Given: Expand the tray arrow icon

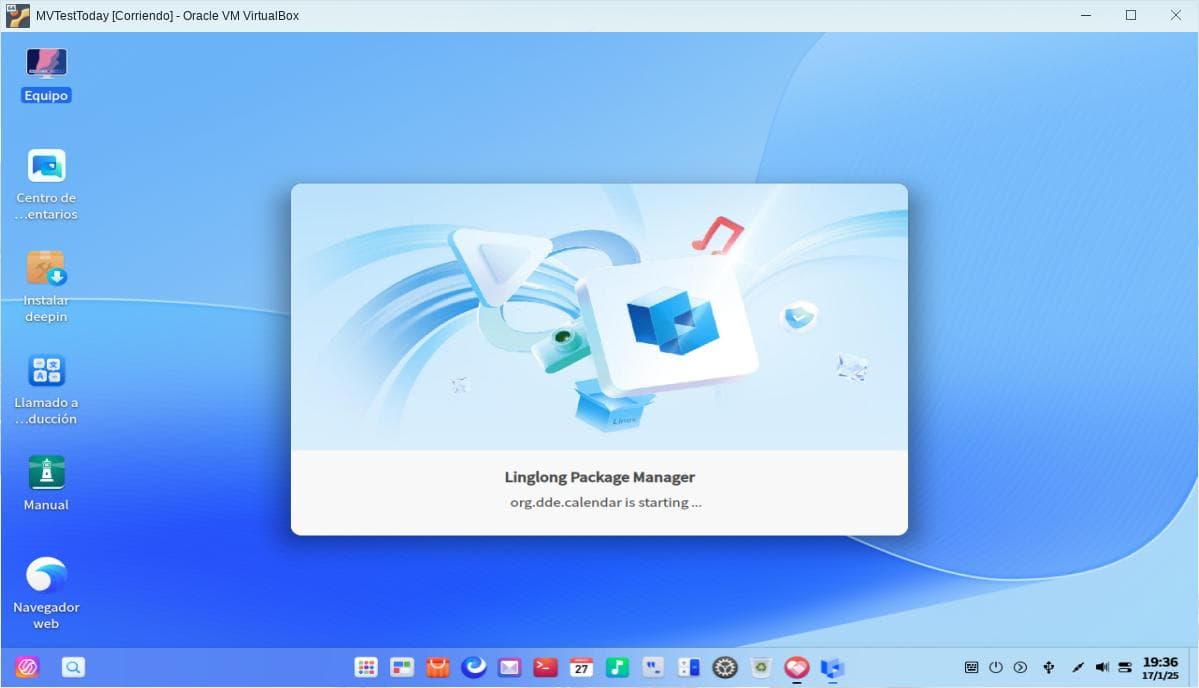Looking at the screenshot, I should (1020, 667).
